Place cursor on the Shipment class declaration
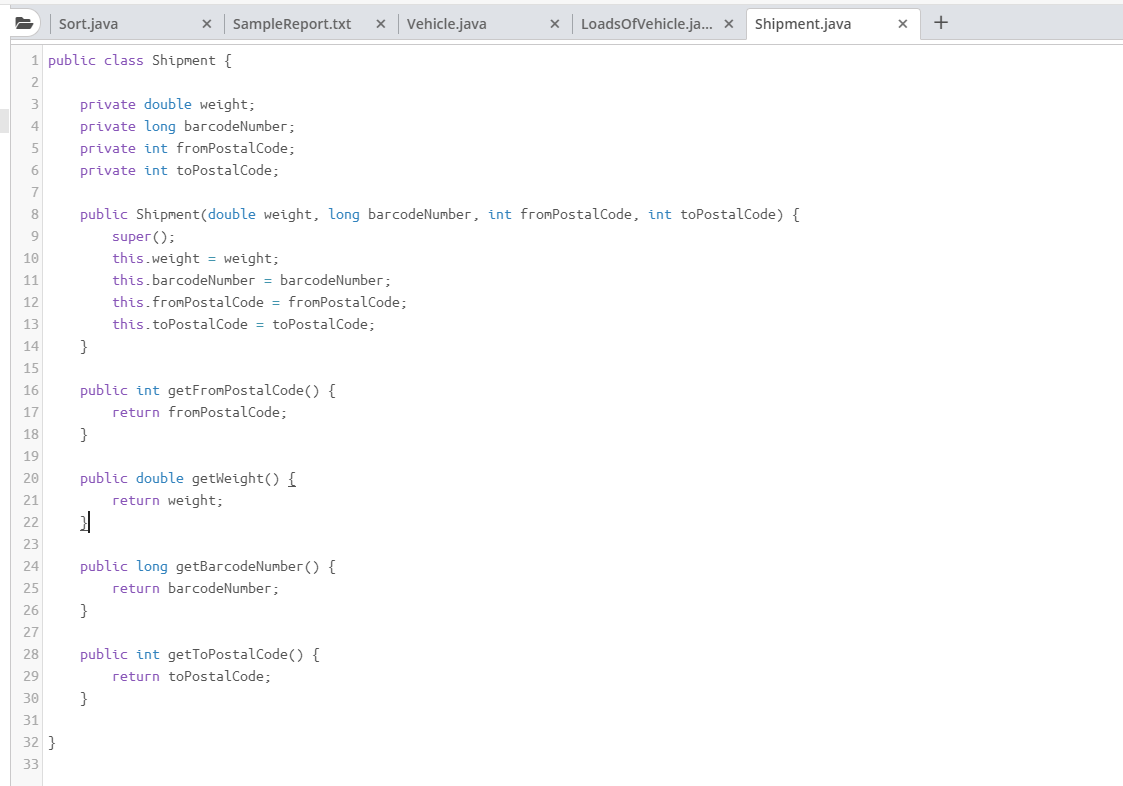 point(184,60)
